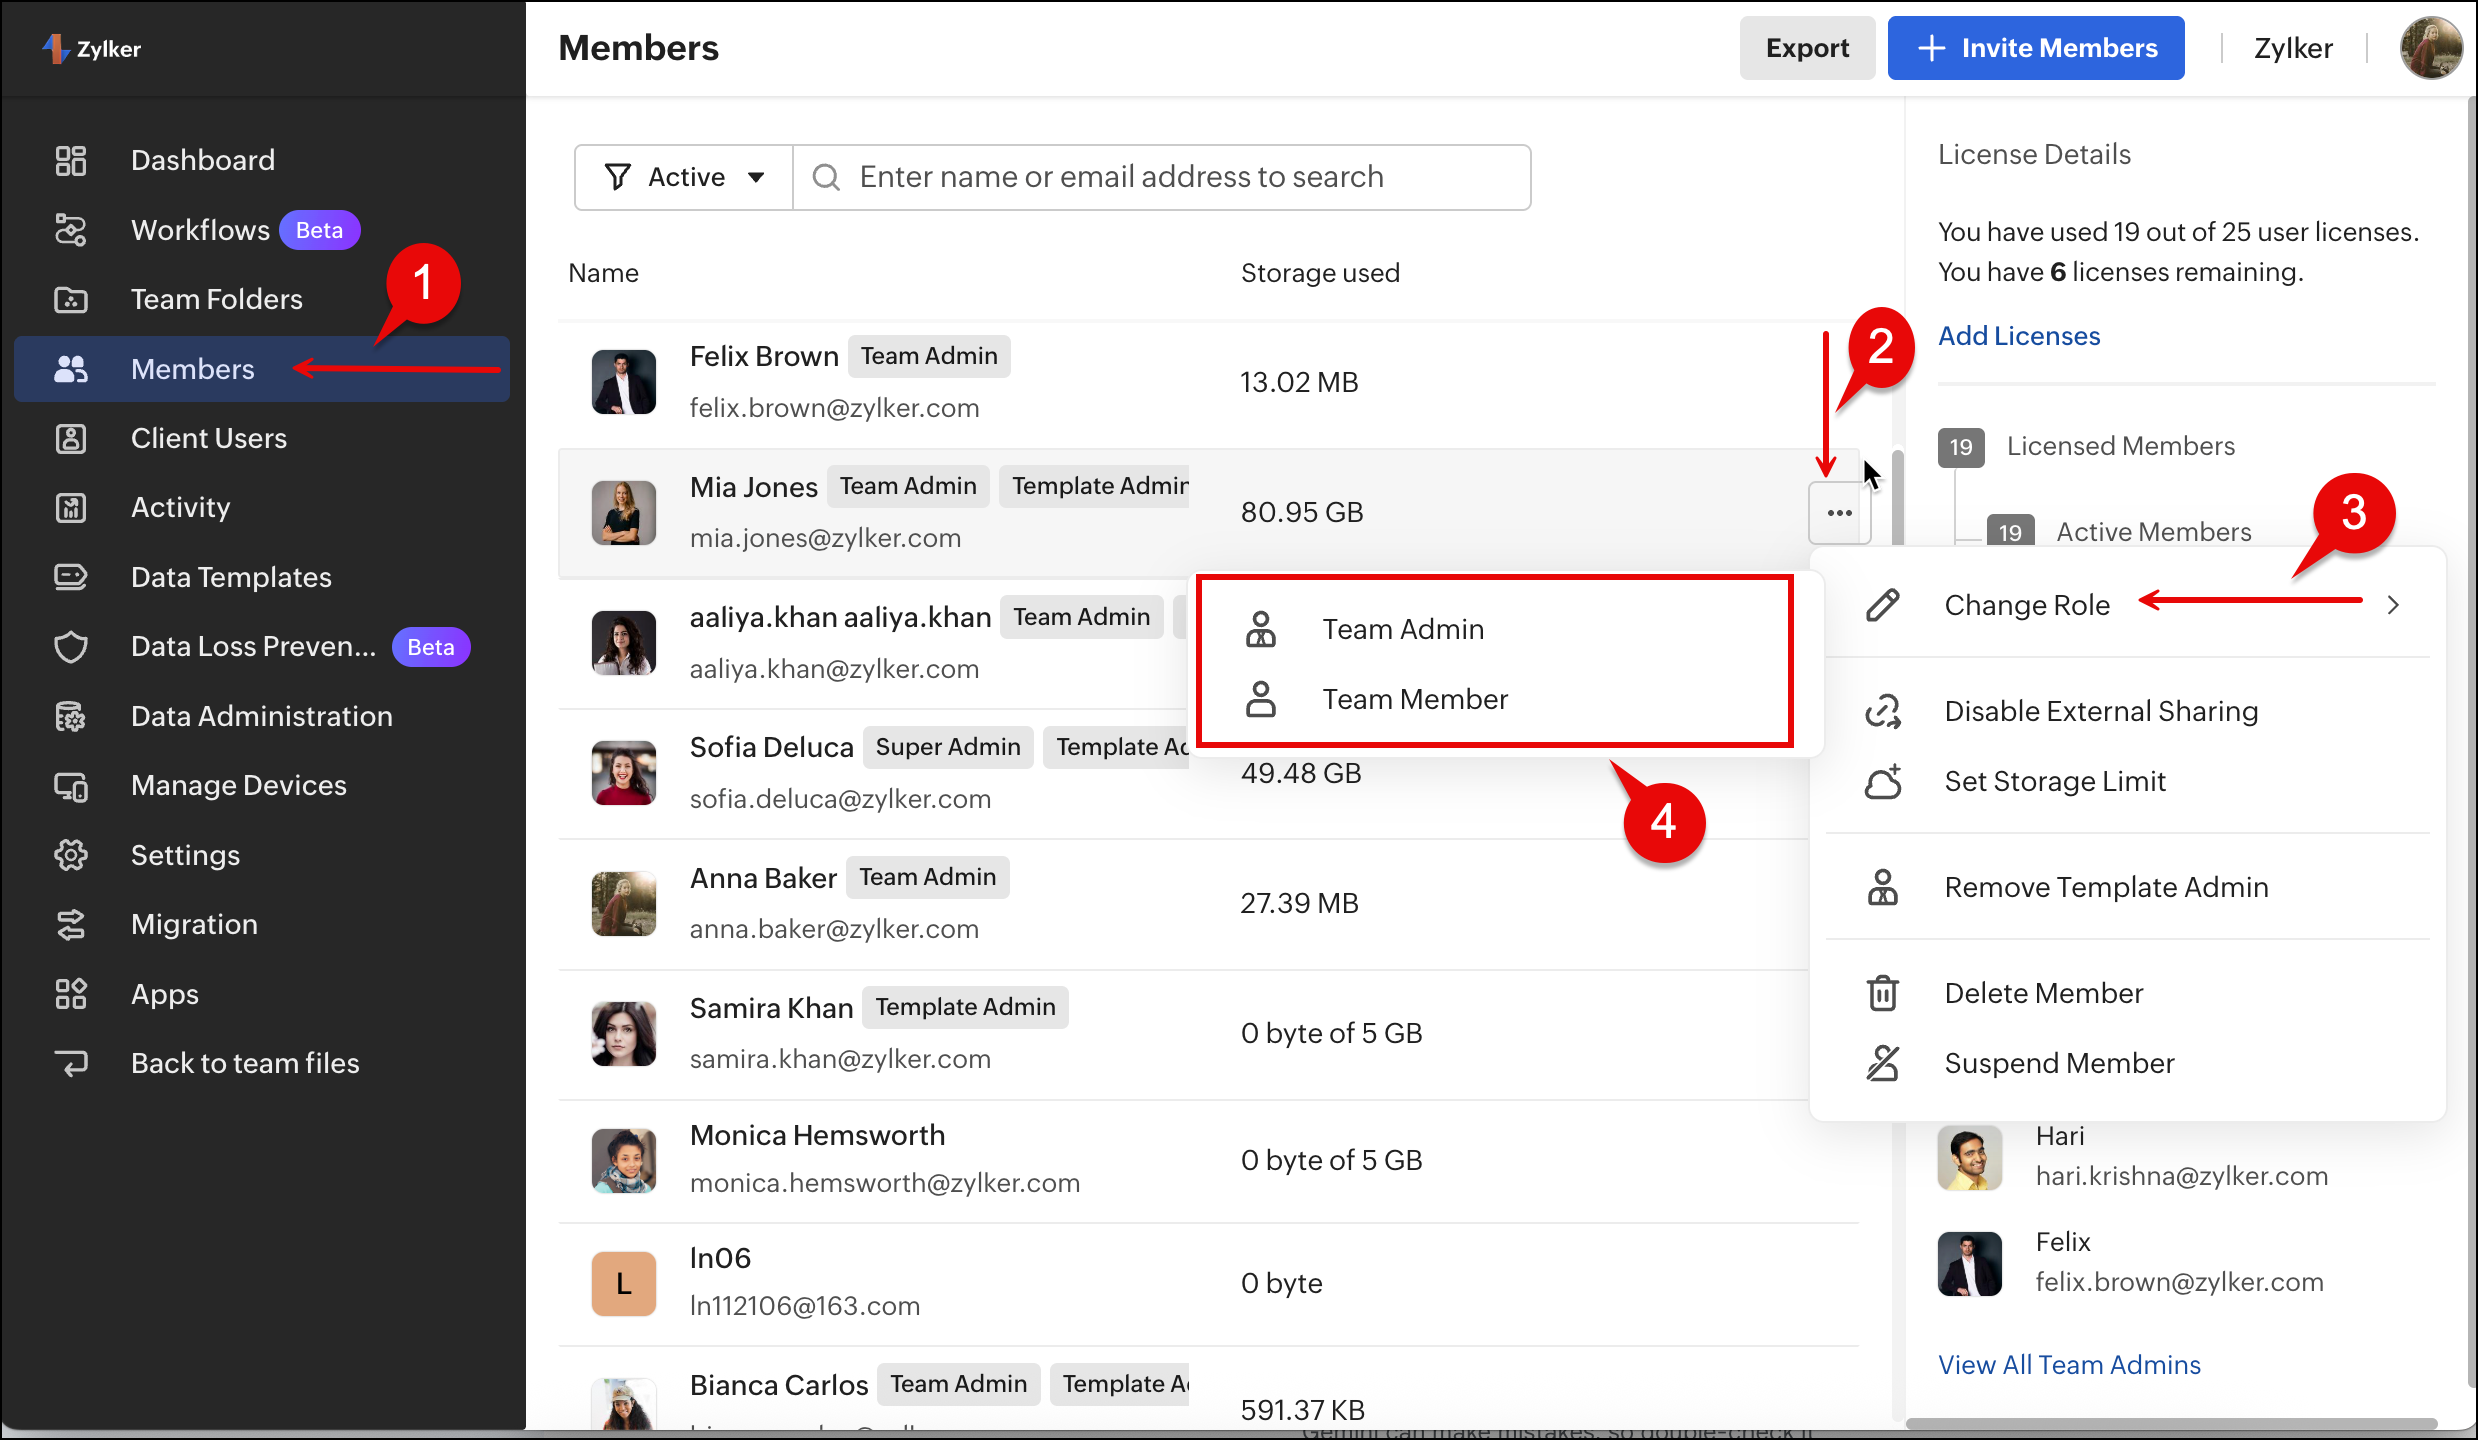
Task: Select the Data Loss Prevention shield icon
Action: [x=71, y=647]
